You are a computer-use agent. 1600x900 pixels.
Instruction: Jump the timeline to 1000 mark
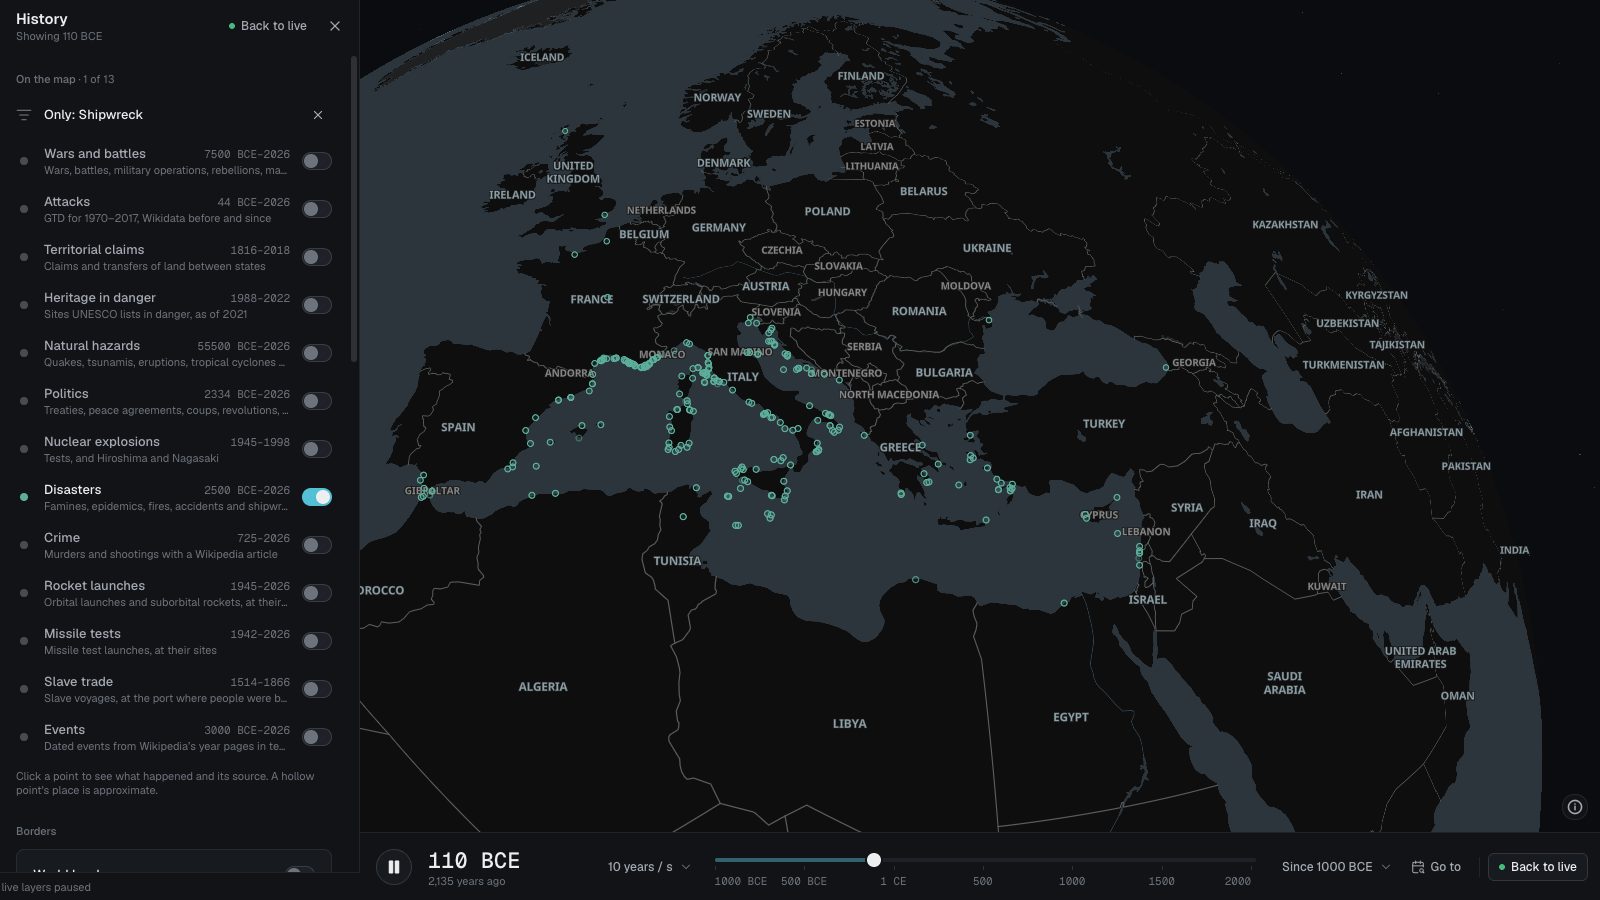pos(1072,881)
